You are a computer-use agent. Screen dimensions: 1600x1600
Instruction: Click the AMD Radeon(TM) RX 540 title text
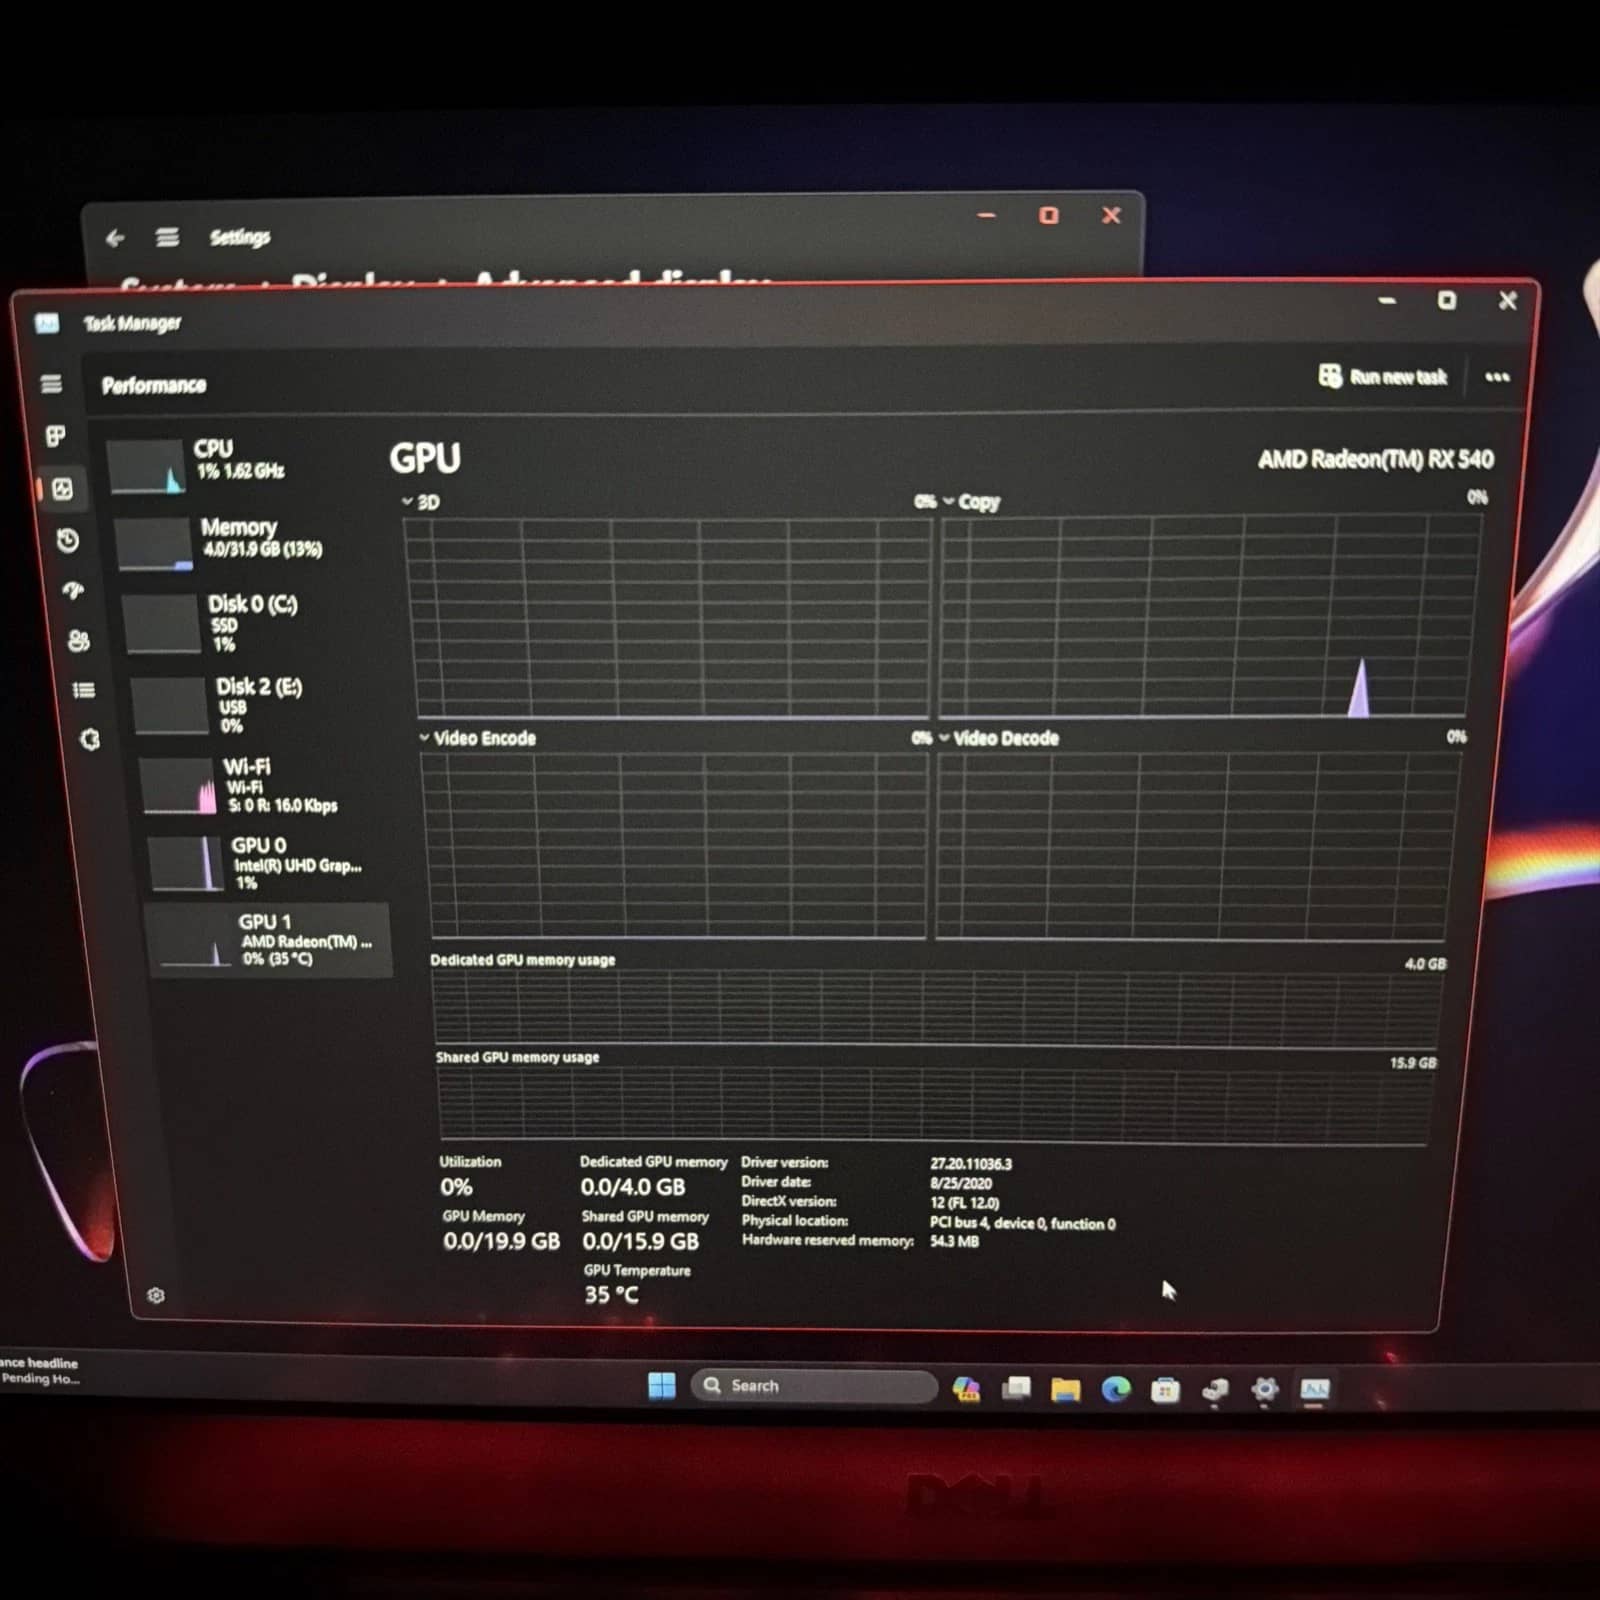(1376, 459)
